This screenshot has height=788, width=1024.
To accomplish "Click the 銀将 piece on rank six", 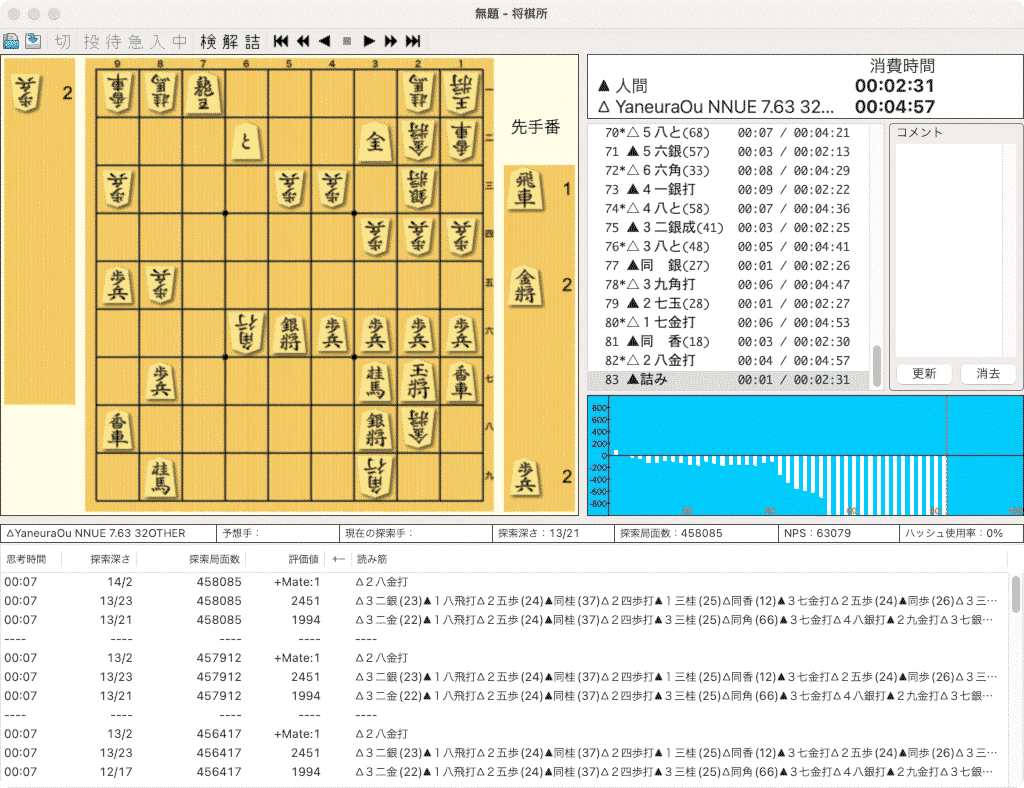I will [289, 333].
